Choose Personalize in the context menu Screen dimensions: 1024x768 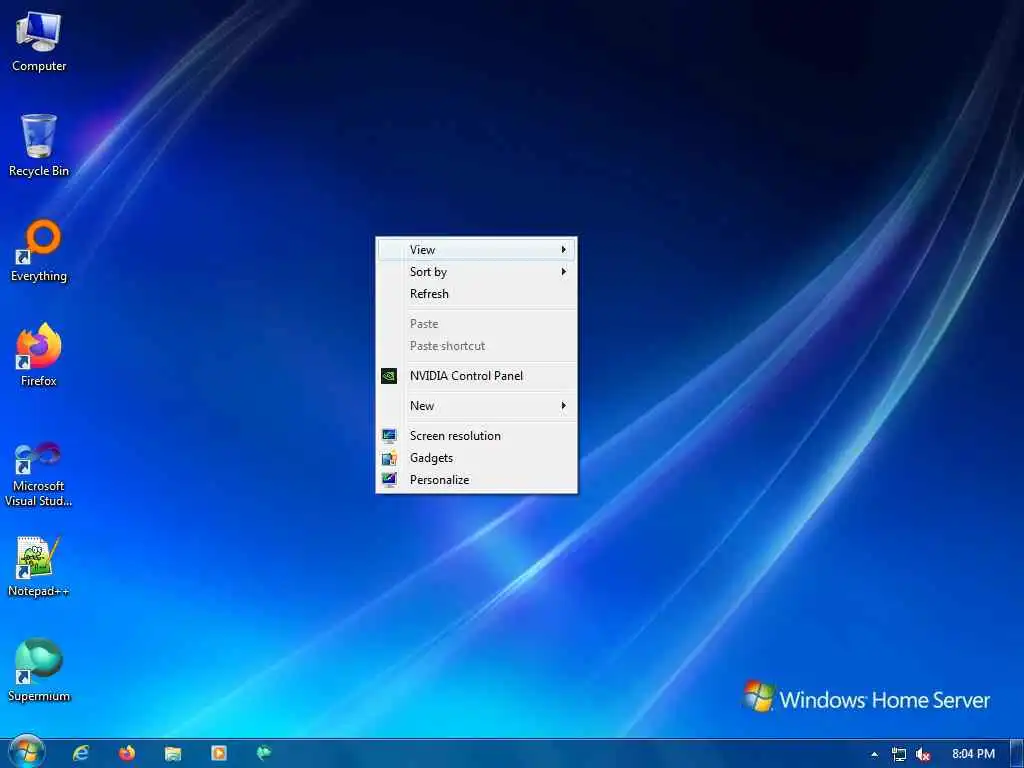[x=477, y=480]
